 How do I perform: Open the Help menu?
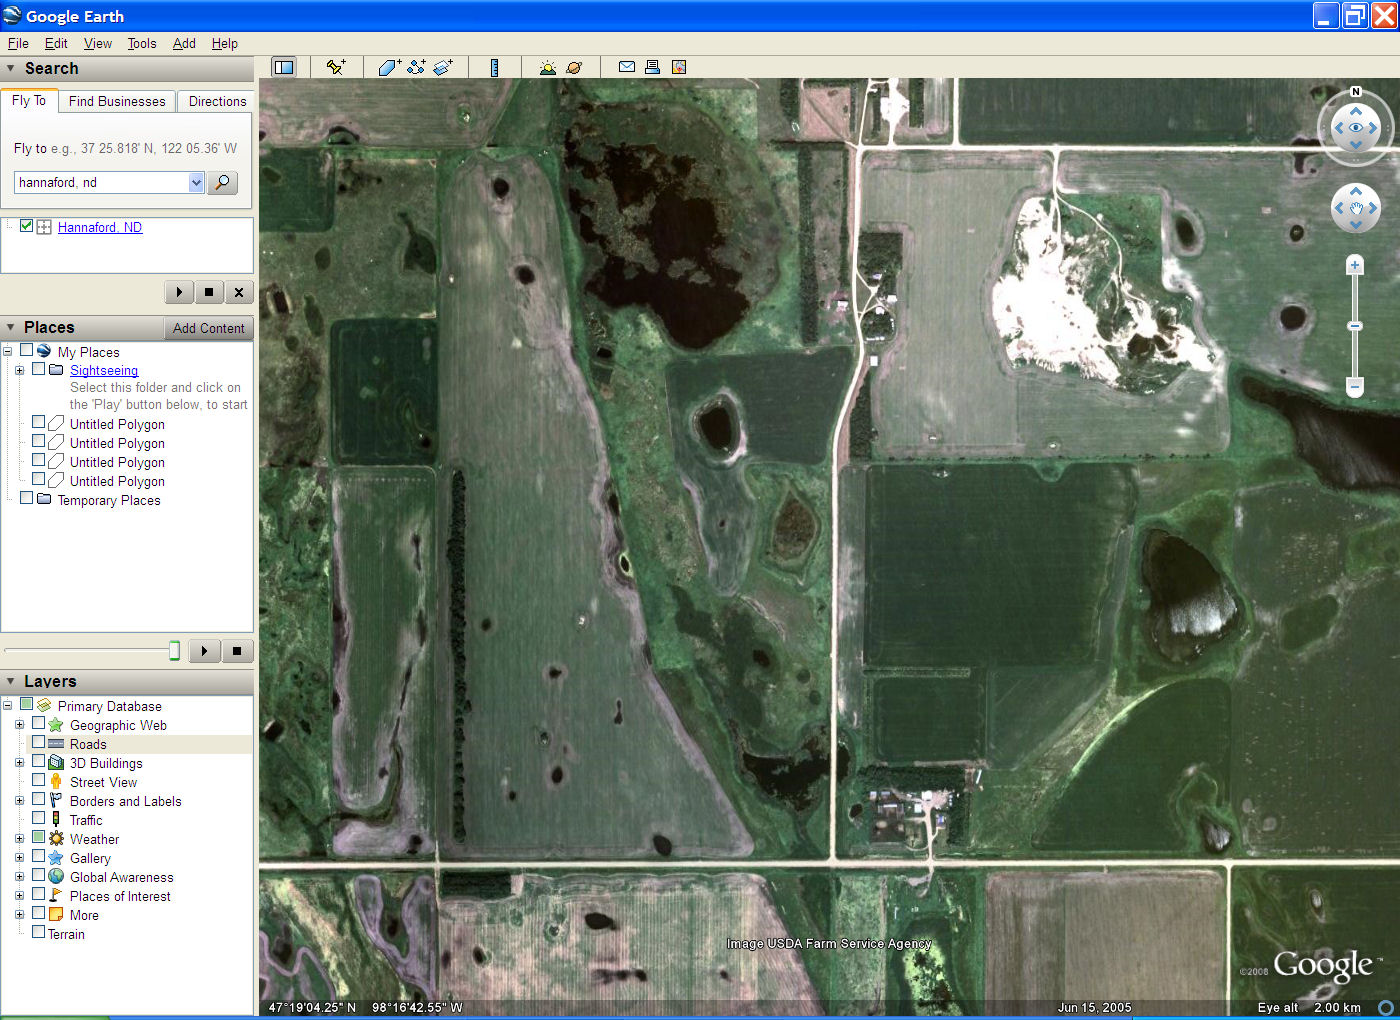pos(225,43)
